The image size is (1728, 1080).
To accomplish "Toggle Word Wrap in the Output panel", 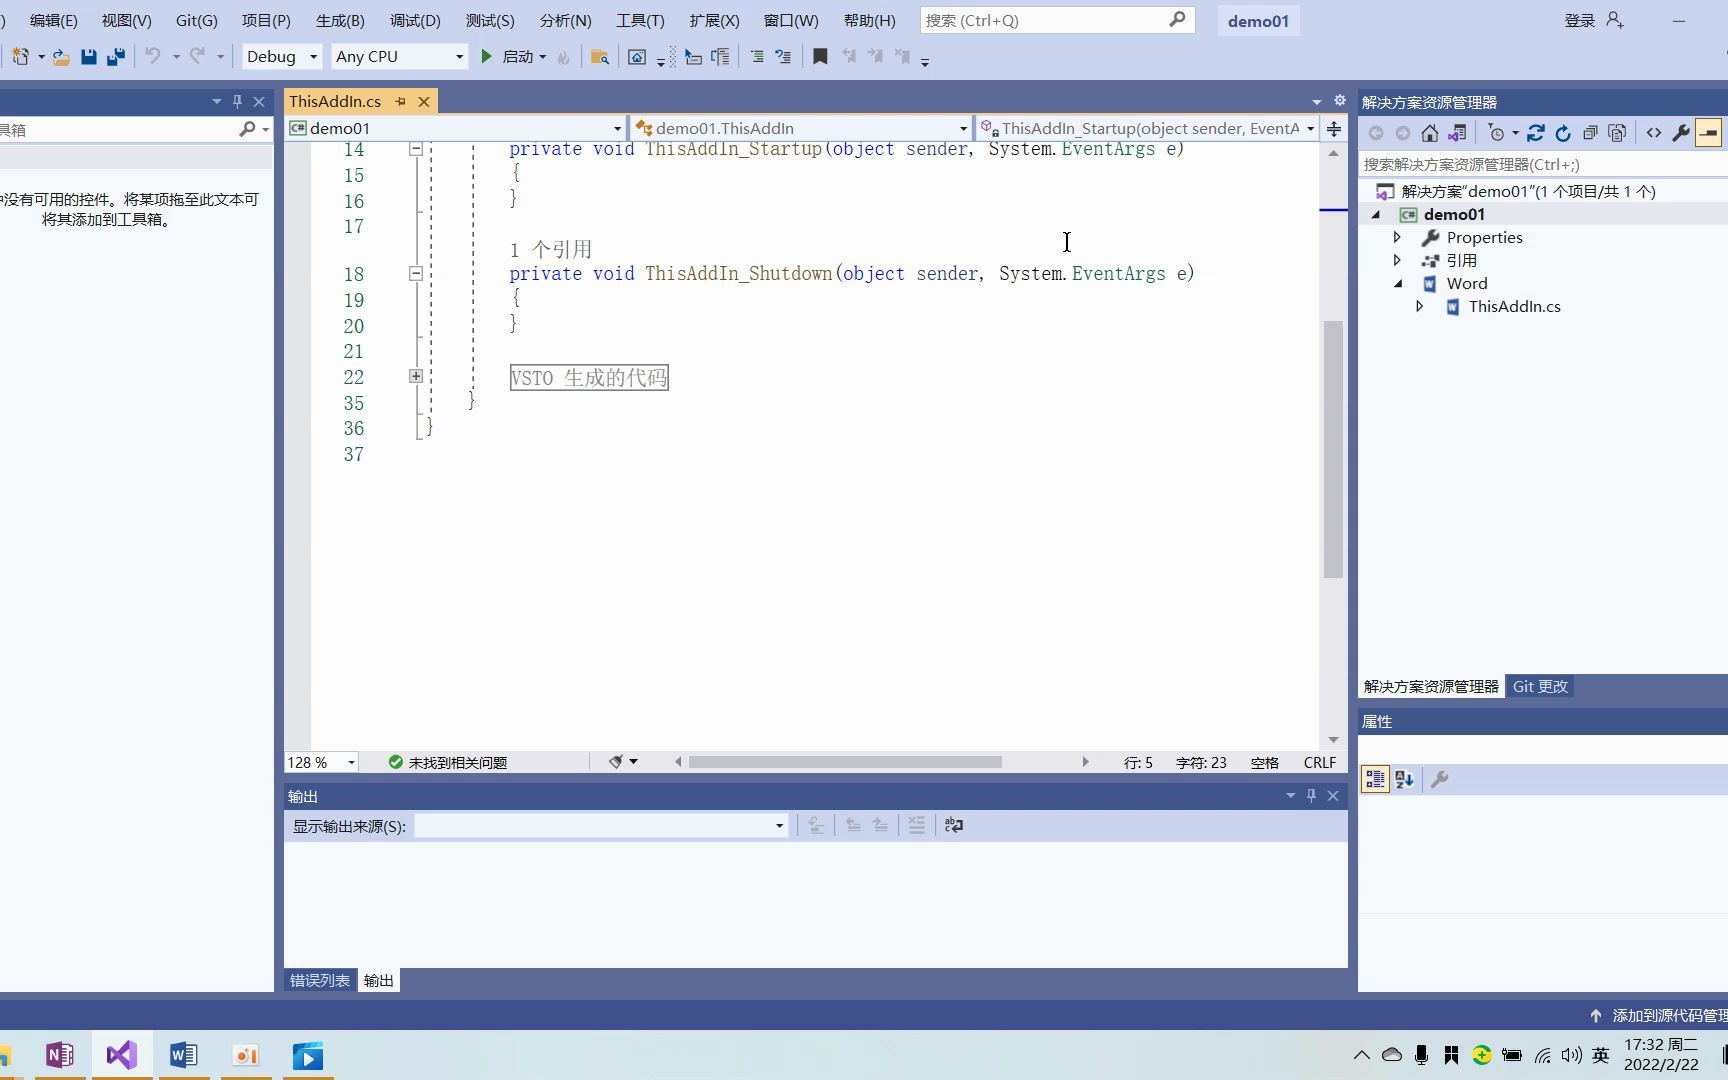I will click(952, 825).
